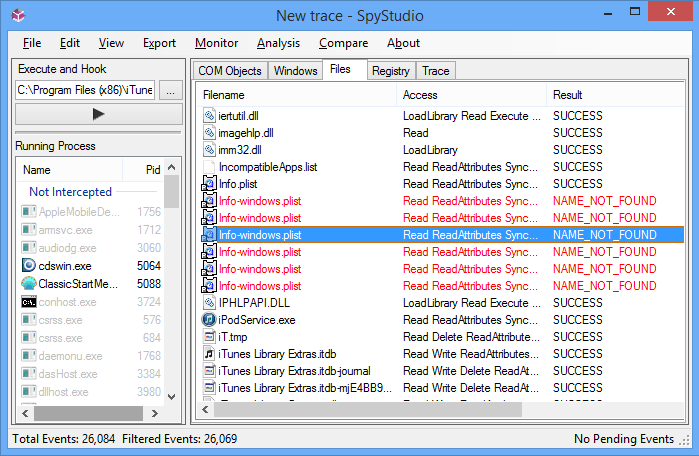Image resolution: width=699 pixels, height=456 pixels.
Task: Click the music note icon of iTunes Library Extras.itdb
Action: tap(209, 354)
